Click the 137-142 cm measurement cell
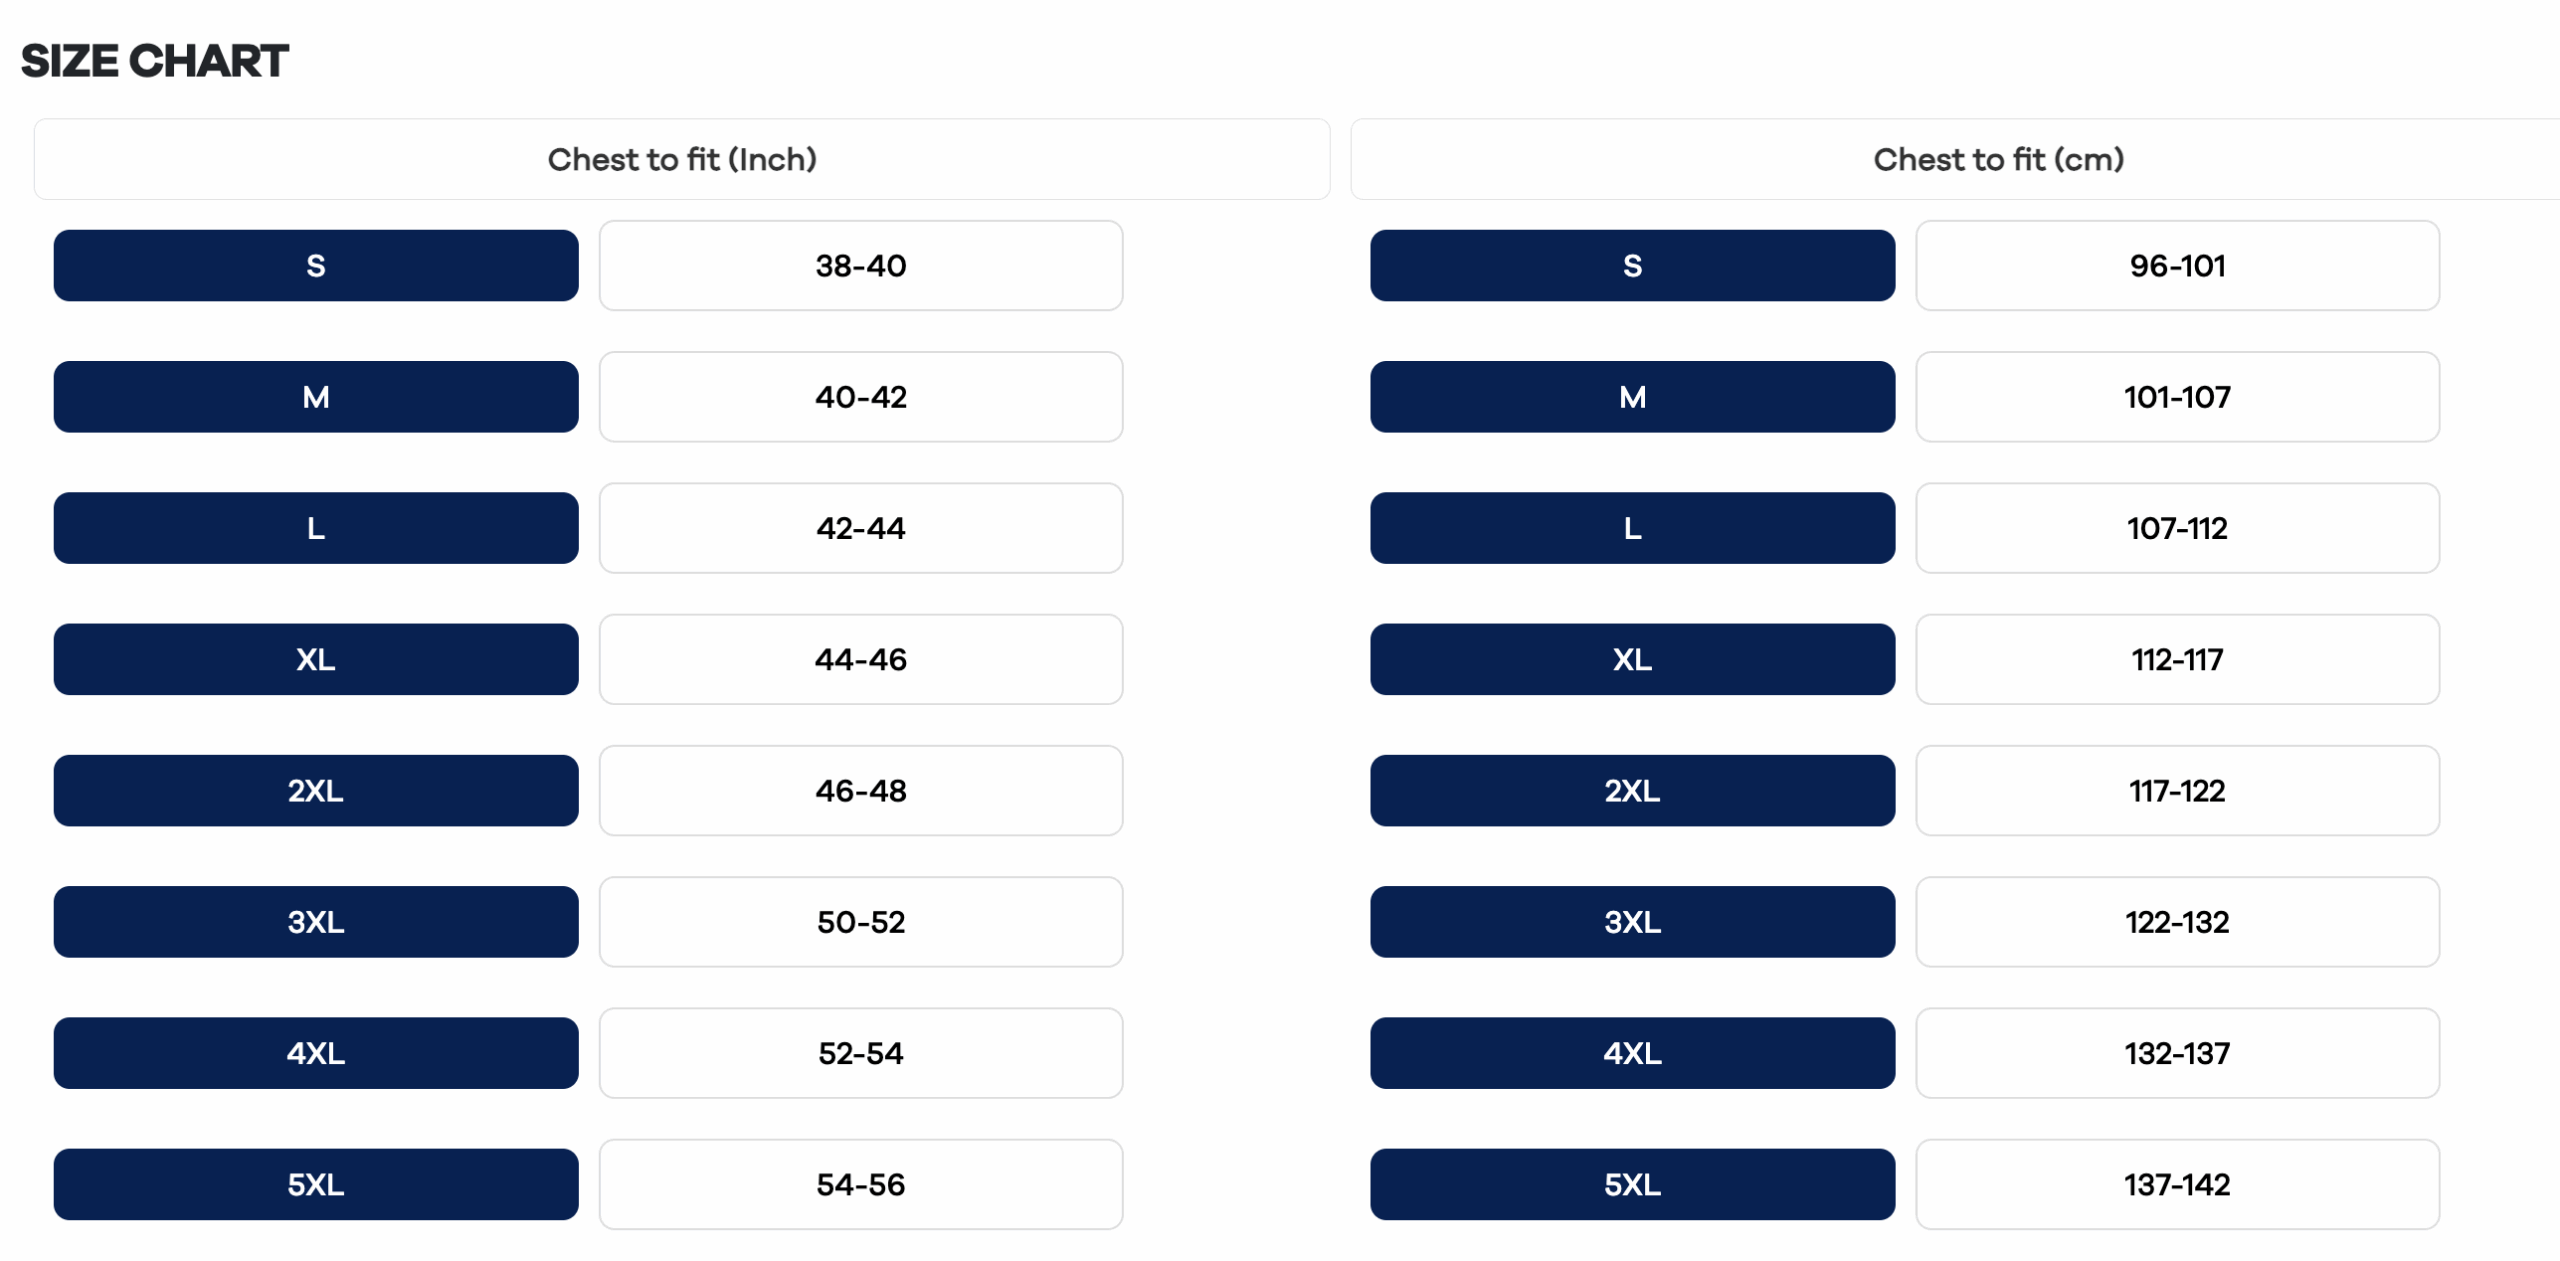Viewport: 2560px width, 1261px height. click(2177, 1185)
